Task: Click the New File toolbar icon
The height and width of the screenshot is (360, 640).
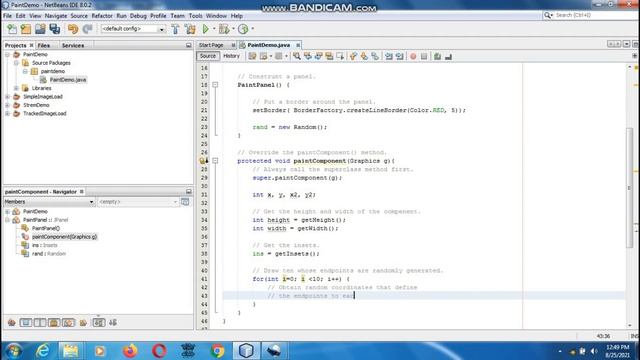Action: (12, 29)
